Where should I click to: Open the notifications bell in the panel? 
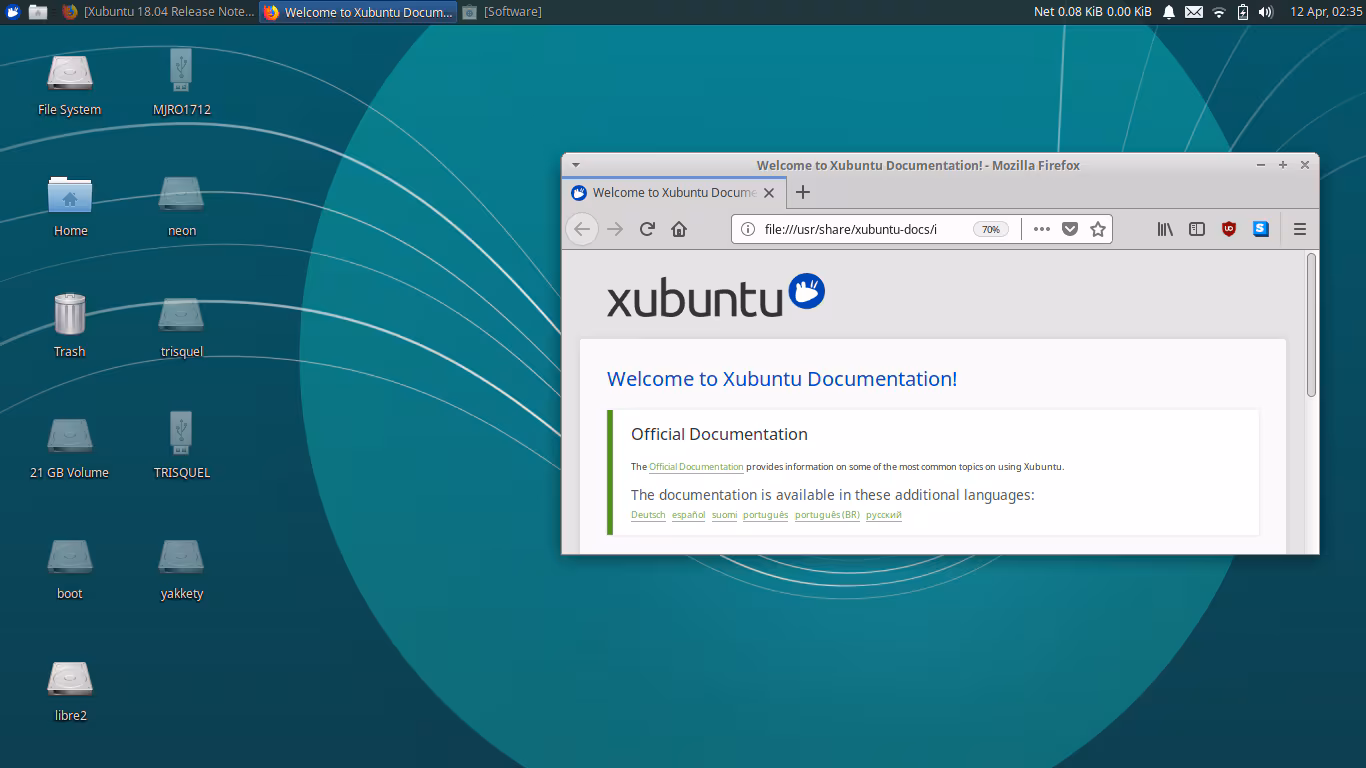[1168, 12]
